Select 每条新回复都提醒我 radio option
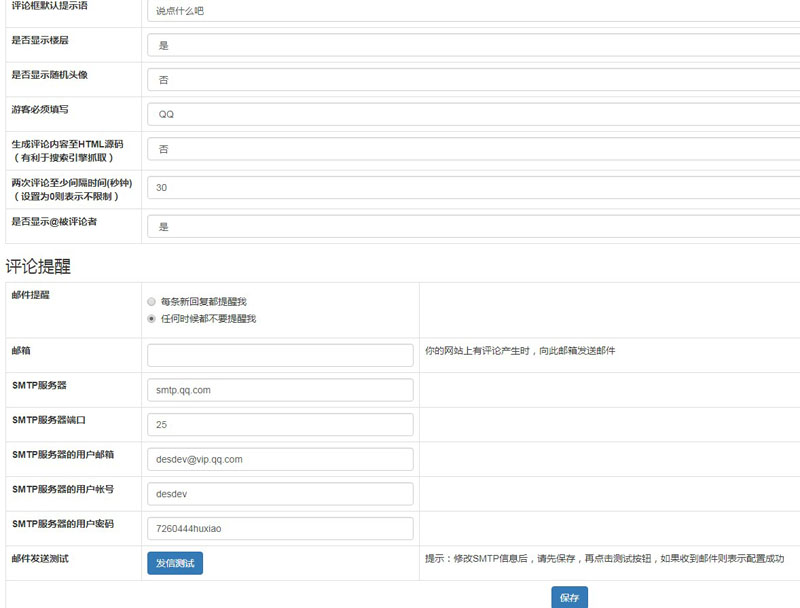800x608 pixels. pos(151,302)
